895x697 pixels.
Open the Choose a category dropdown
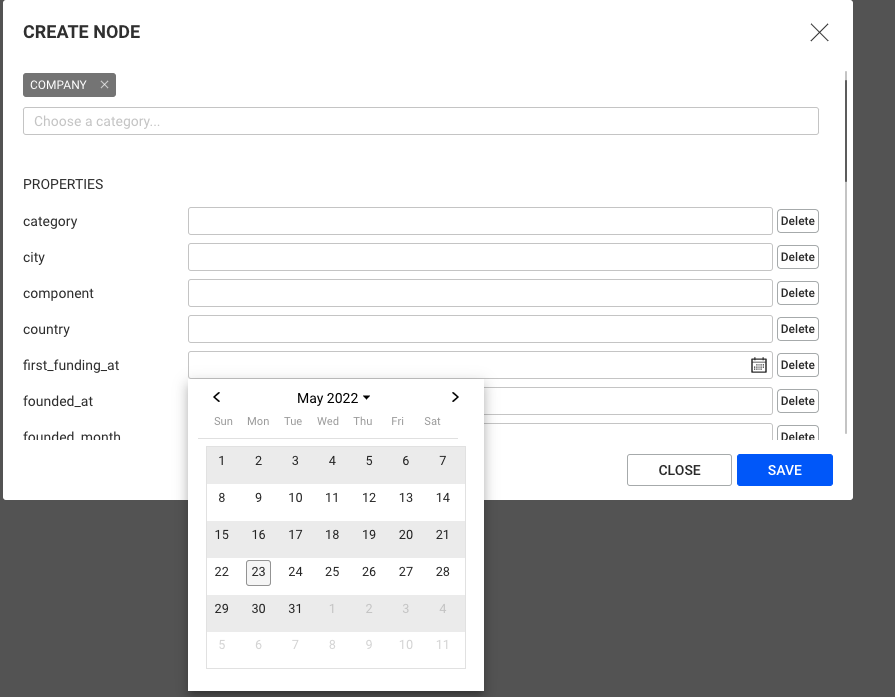(x=421, y=121)
